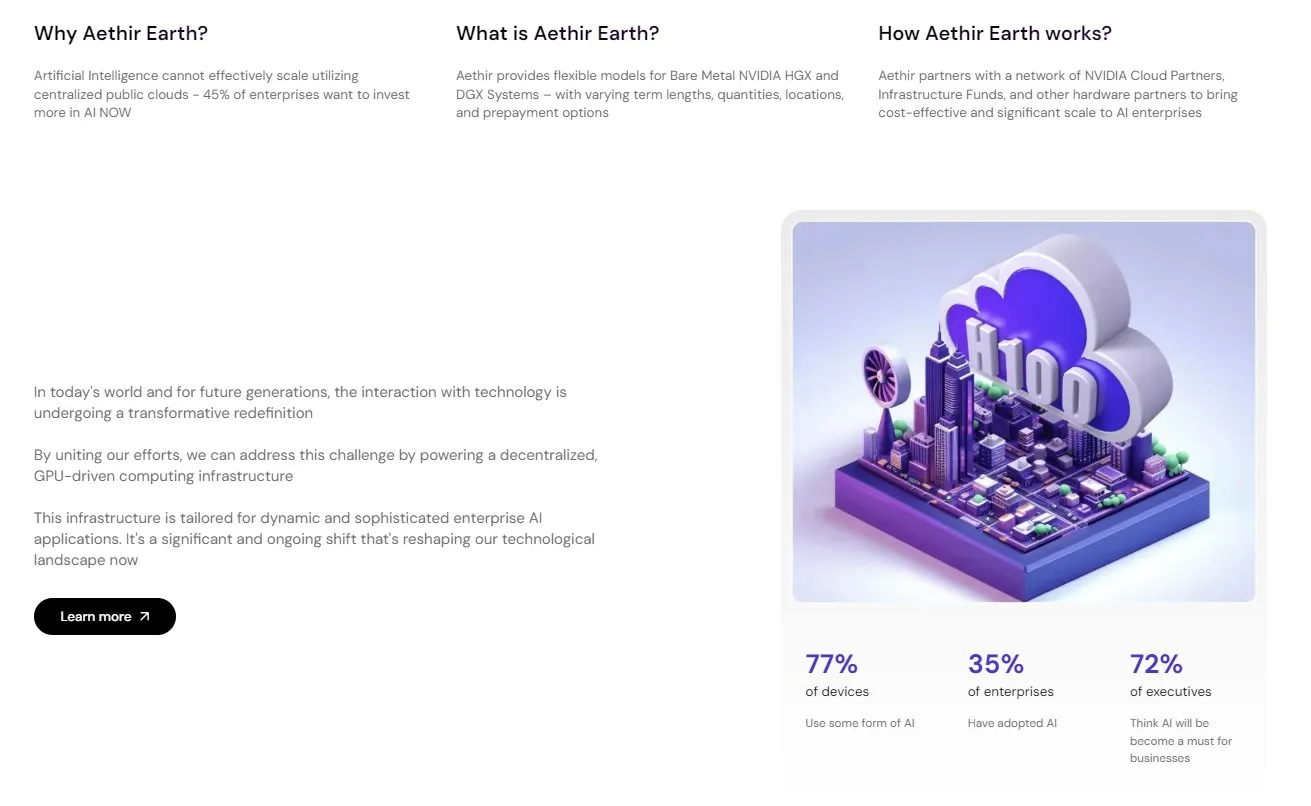Click the 35% statistic

point(995,663)
